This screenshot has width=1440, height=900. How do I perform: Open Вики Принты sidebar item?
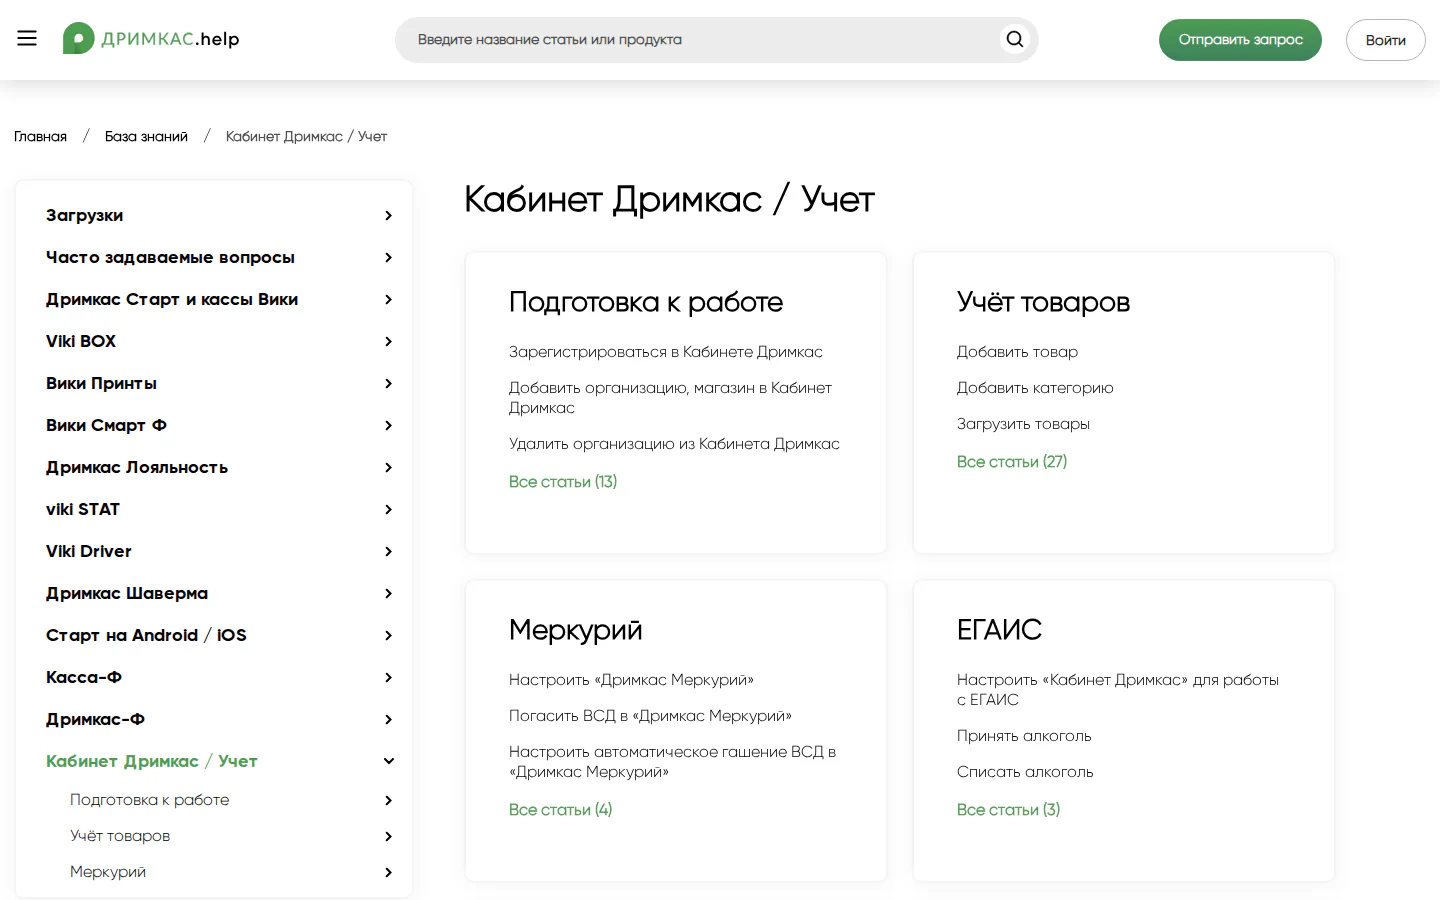point(101,383)
